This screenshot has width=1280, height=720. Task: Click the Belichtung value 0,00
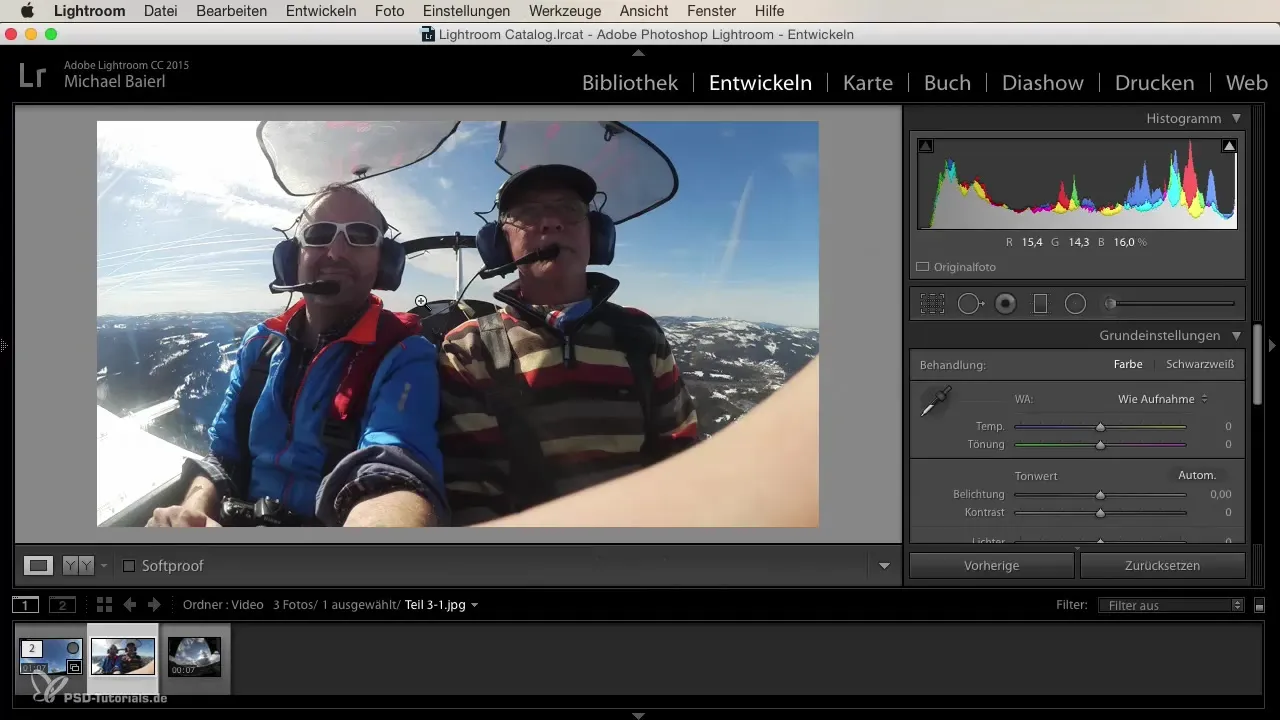point(1220,495)
